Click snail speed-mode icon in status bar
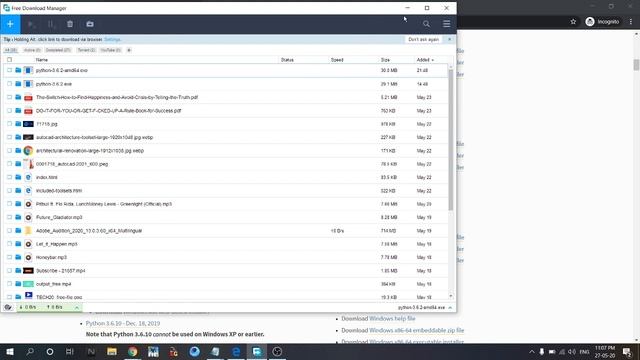640x360 pixels. point(8,307)
